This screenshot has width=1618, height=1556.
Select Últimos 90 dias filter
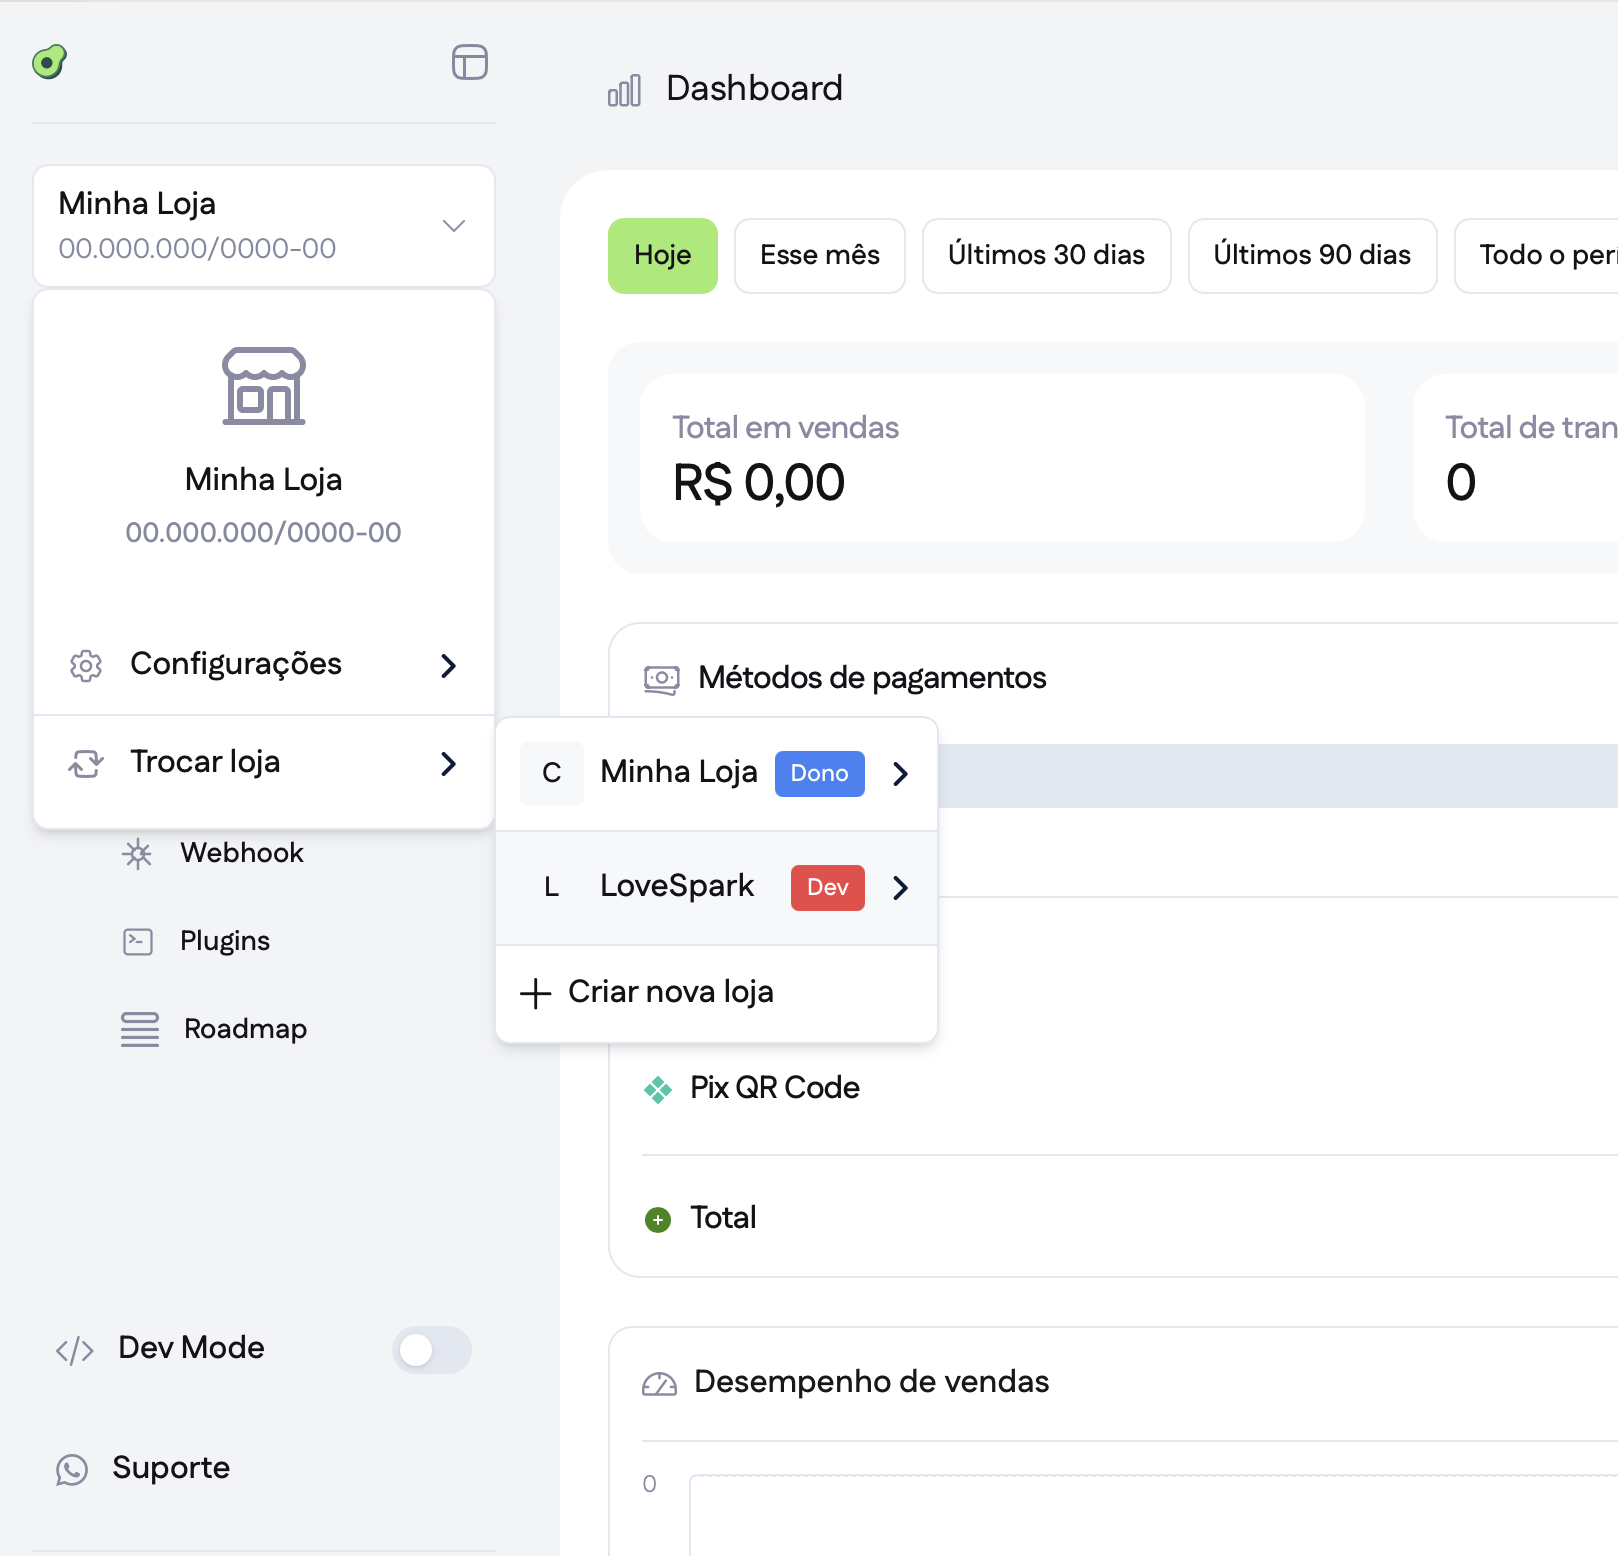pyautogui.click(x=1312, y=256)
